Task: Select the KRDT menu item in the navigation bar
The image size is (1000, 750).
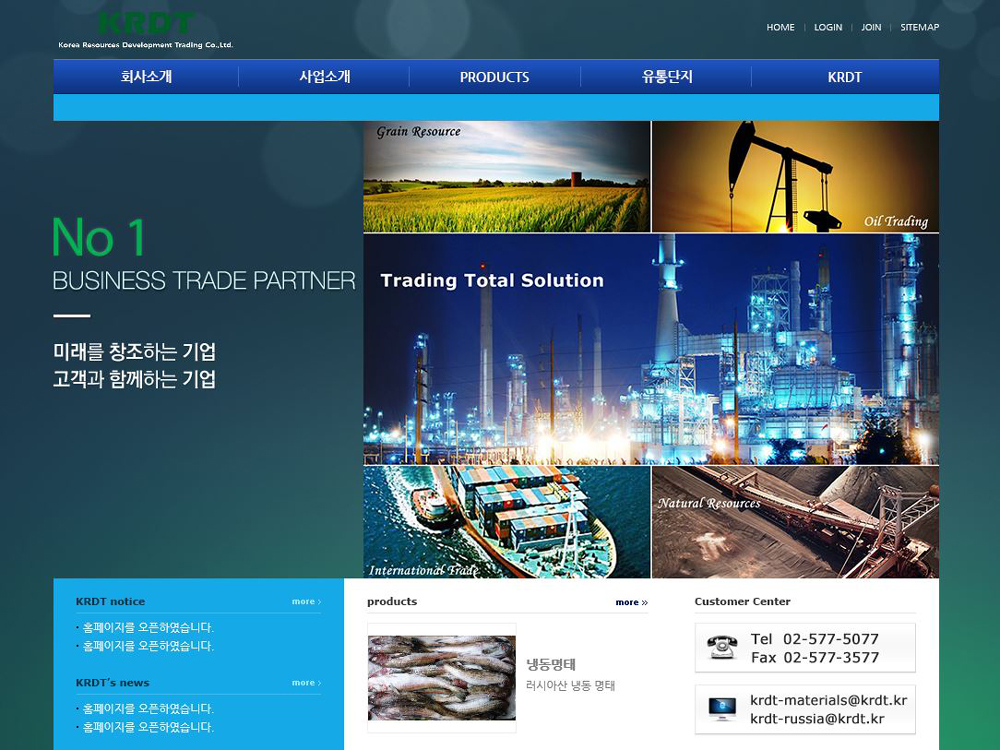Action: [x=844, y=77]
